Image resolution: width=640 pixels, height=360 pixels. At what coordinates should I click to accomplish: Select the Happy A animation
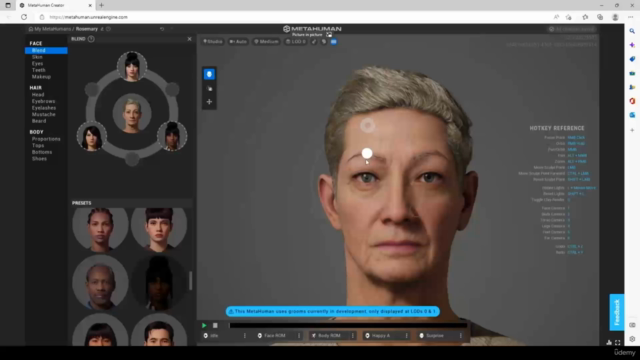383,336
